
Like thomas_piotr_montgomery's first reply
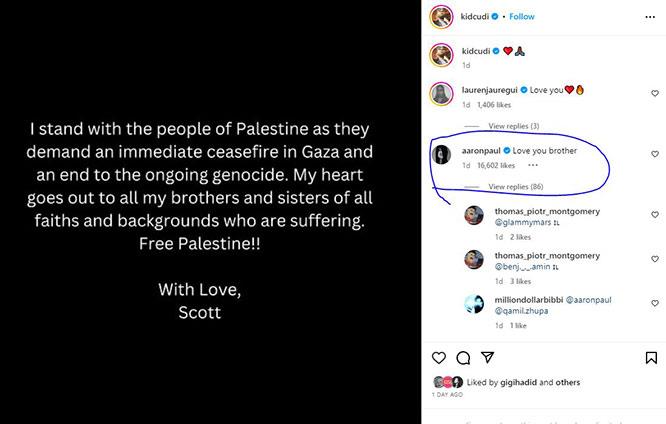point(655,215)
